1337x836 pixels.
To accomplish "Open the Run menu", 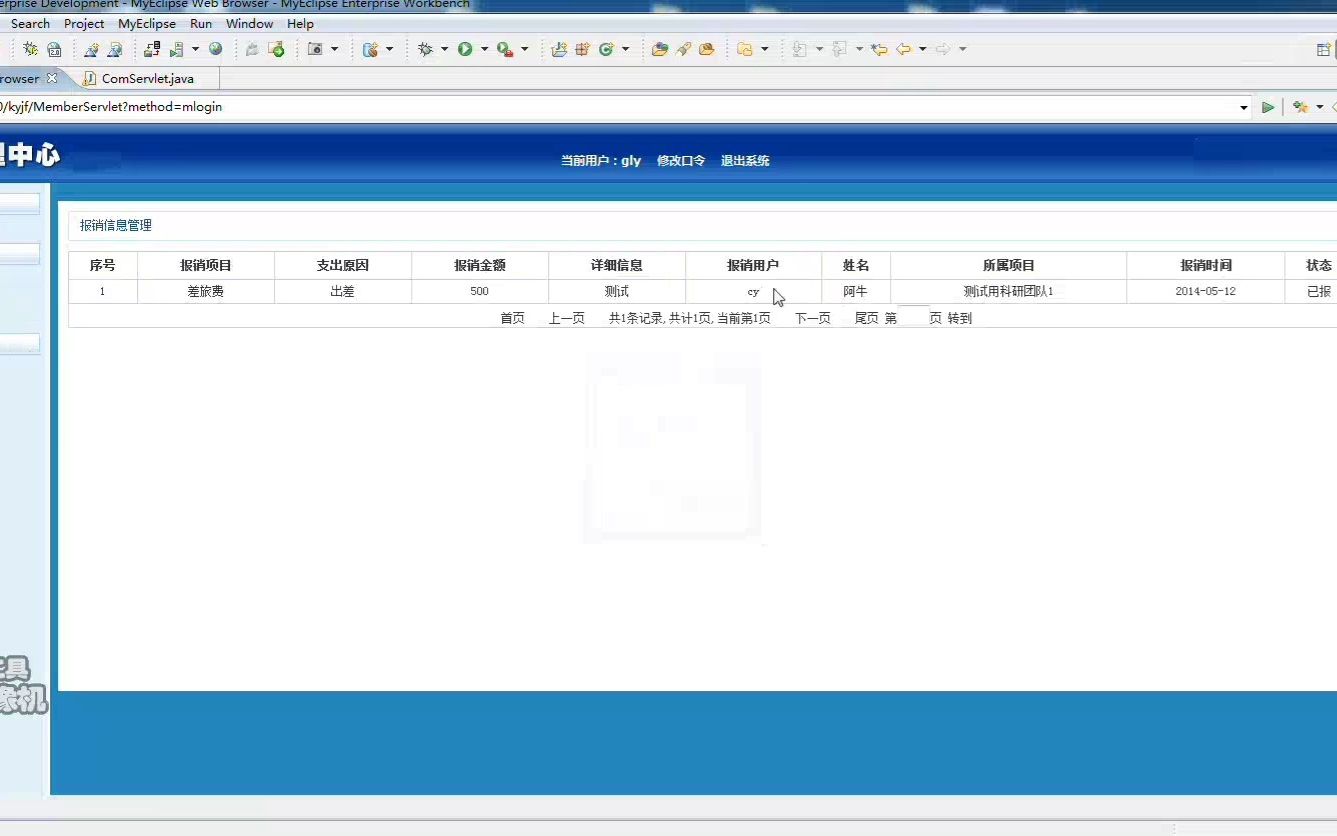I will point(201,24).
